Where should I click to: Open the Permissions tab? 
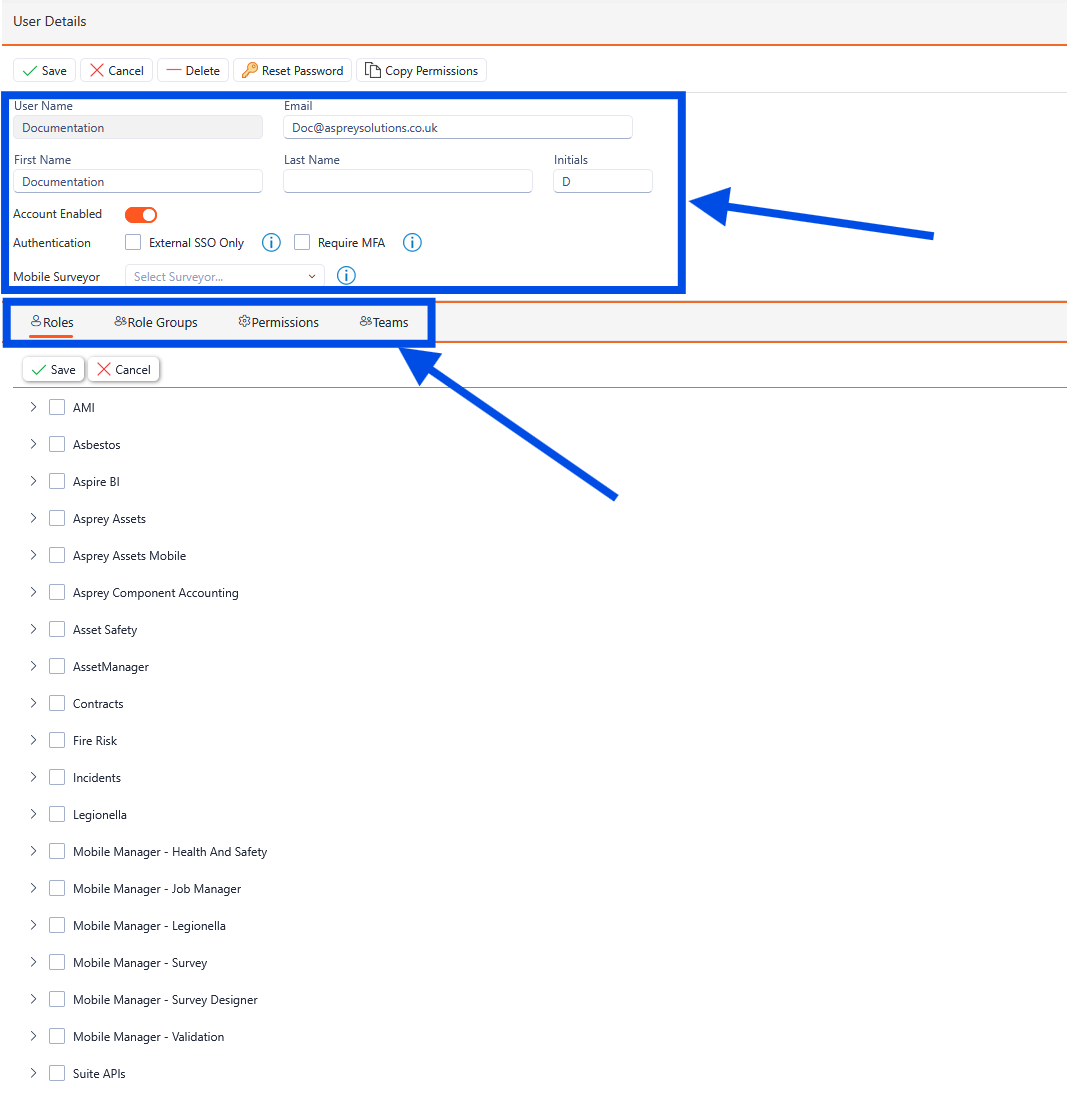[x=279, y=322]
